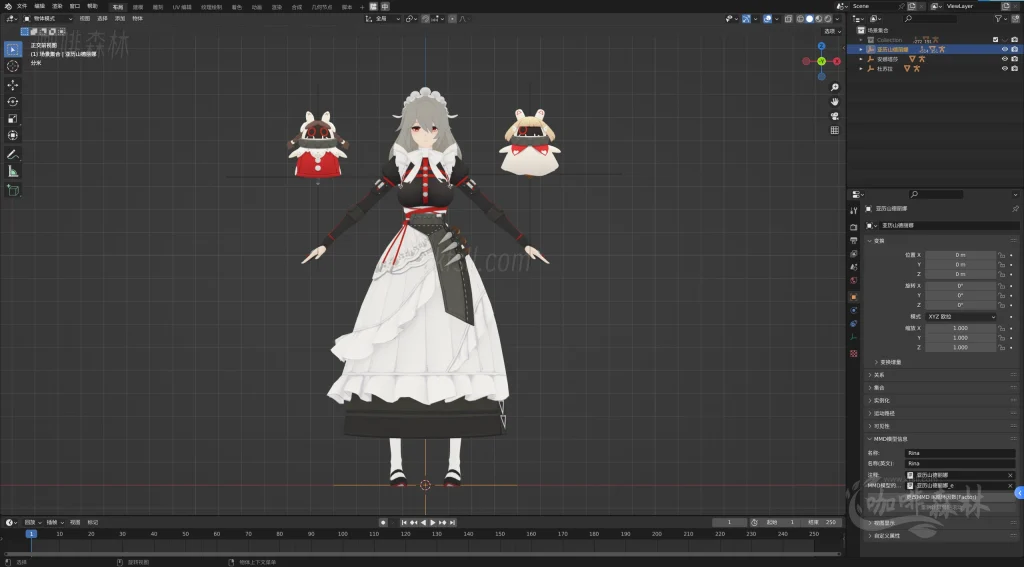Select the Annotate tool
1024x567 pixels.
[12, 155]
